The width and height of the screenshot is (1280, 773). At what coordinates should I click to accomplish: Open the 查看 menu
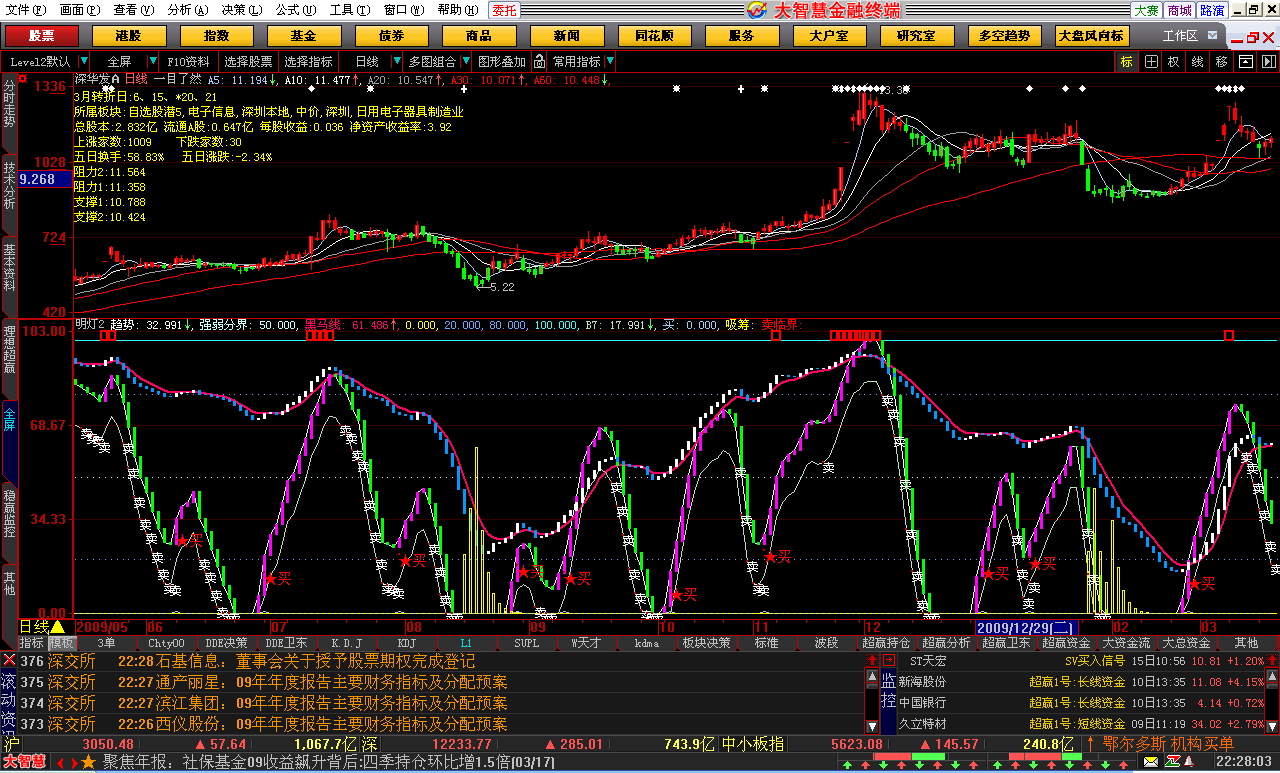pos(133,10)
